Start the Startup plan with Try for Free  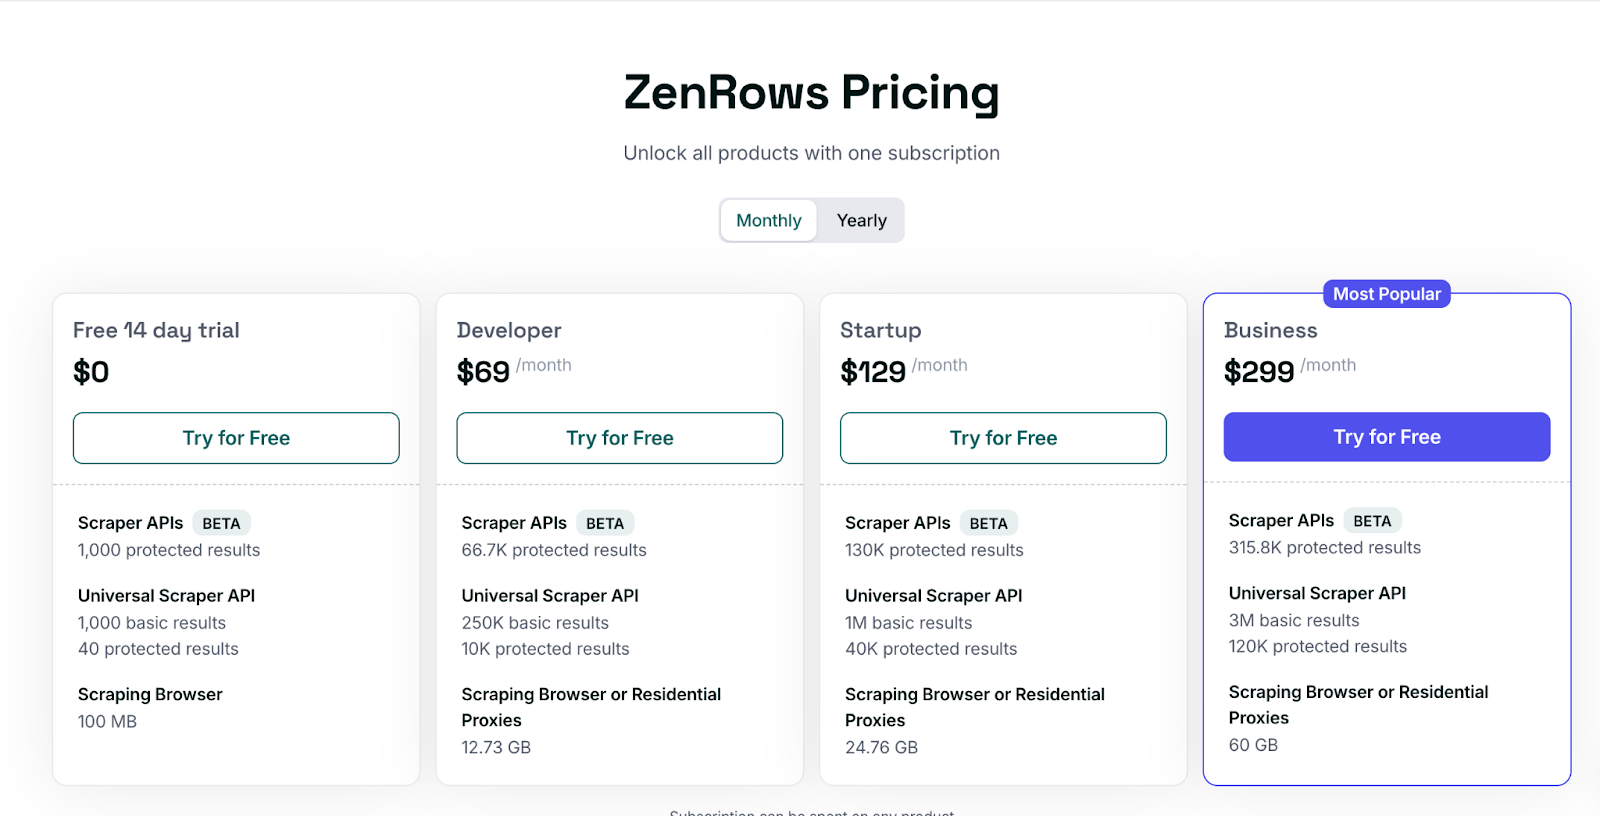[1003, 438]
